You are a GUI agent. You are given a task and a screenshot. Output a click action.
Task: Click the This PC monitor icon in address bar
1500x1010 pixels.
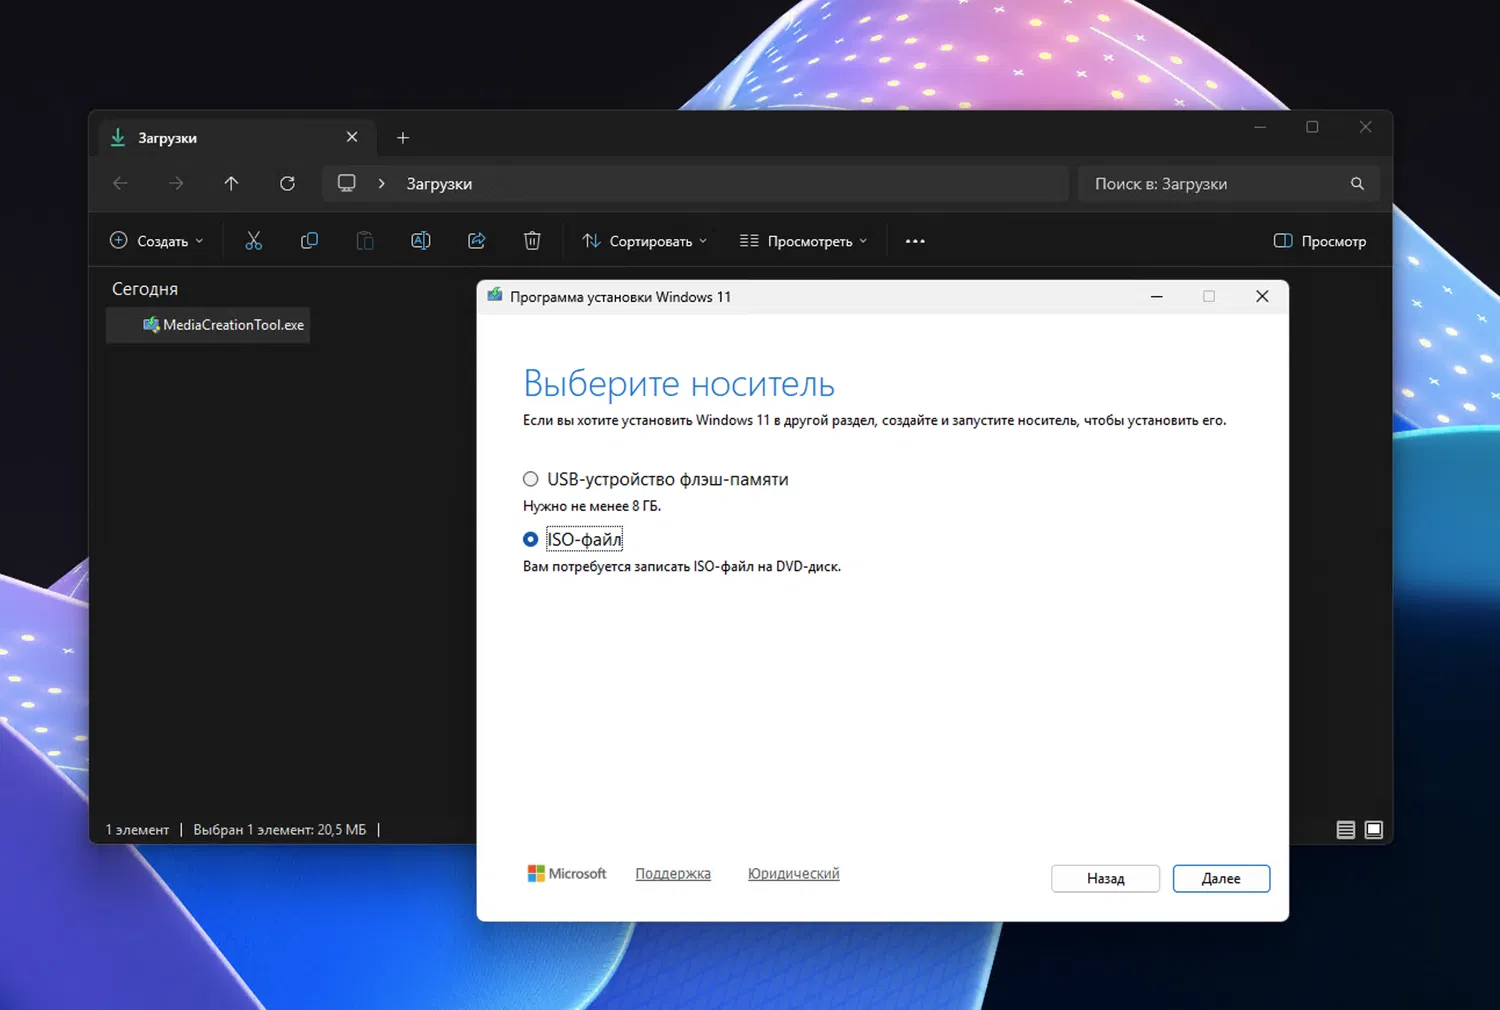346,183
